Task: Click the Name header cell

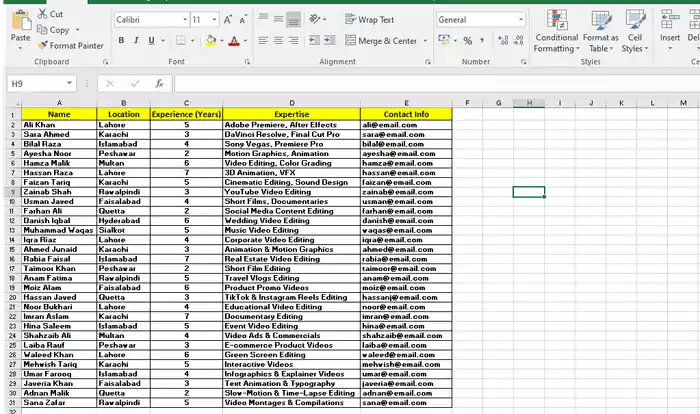Action: coord(59,114)
